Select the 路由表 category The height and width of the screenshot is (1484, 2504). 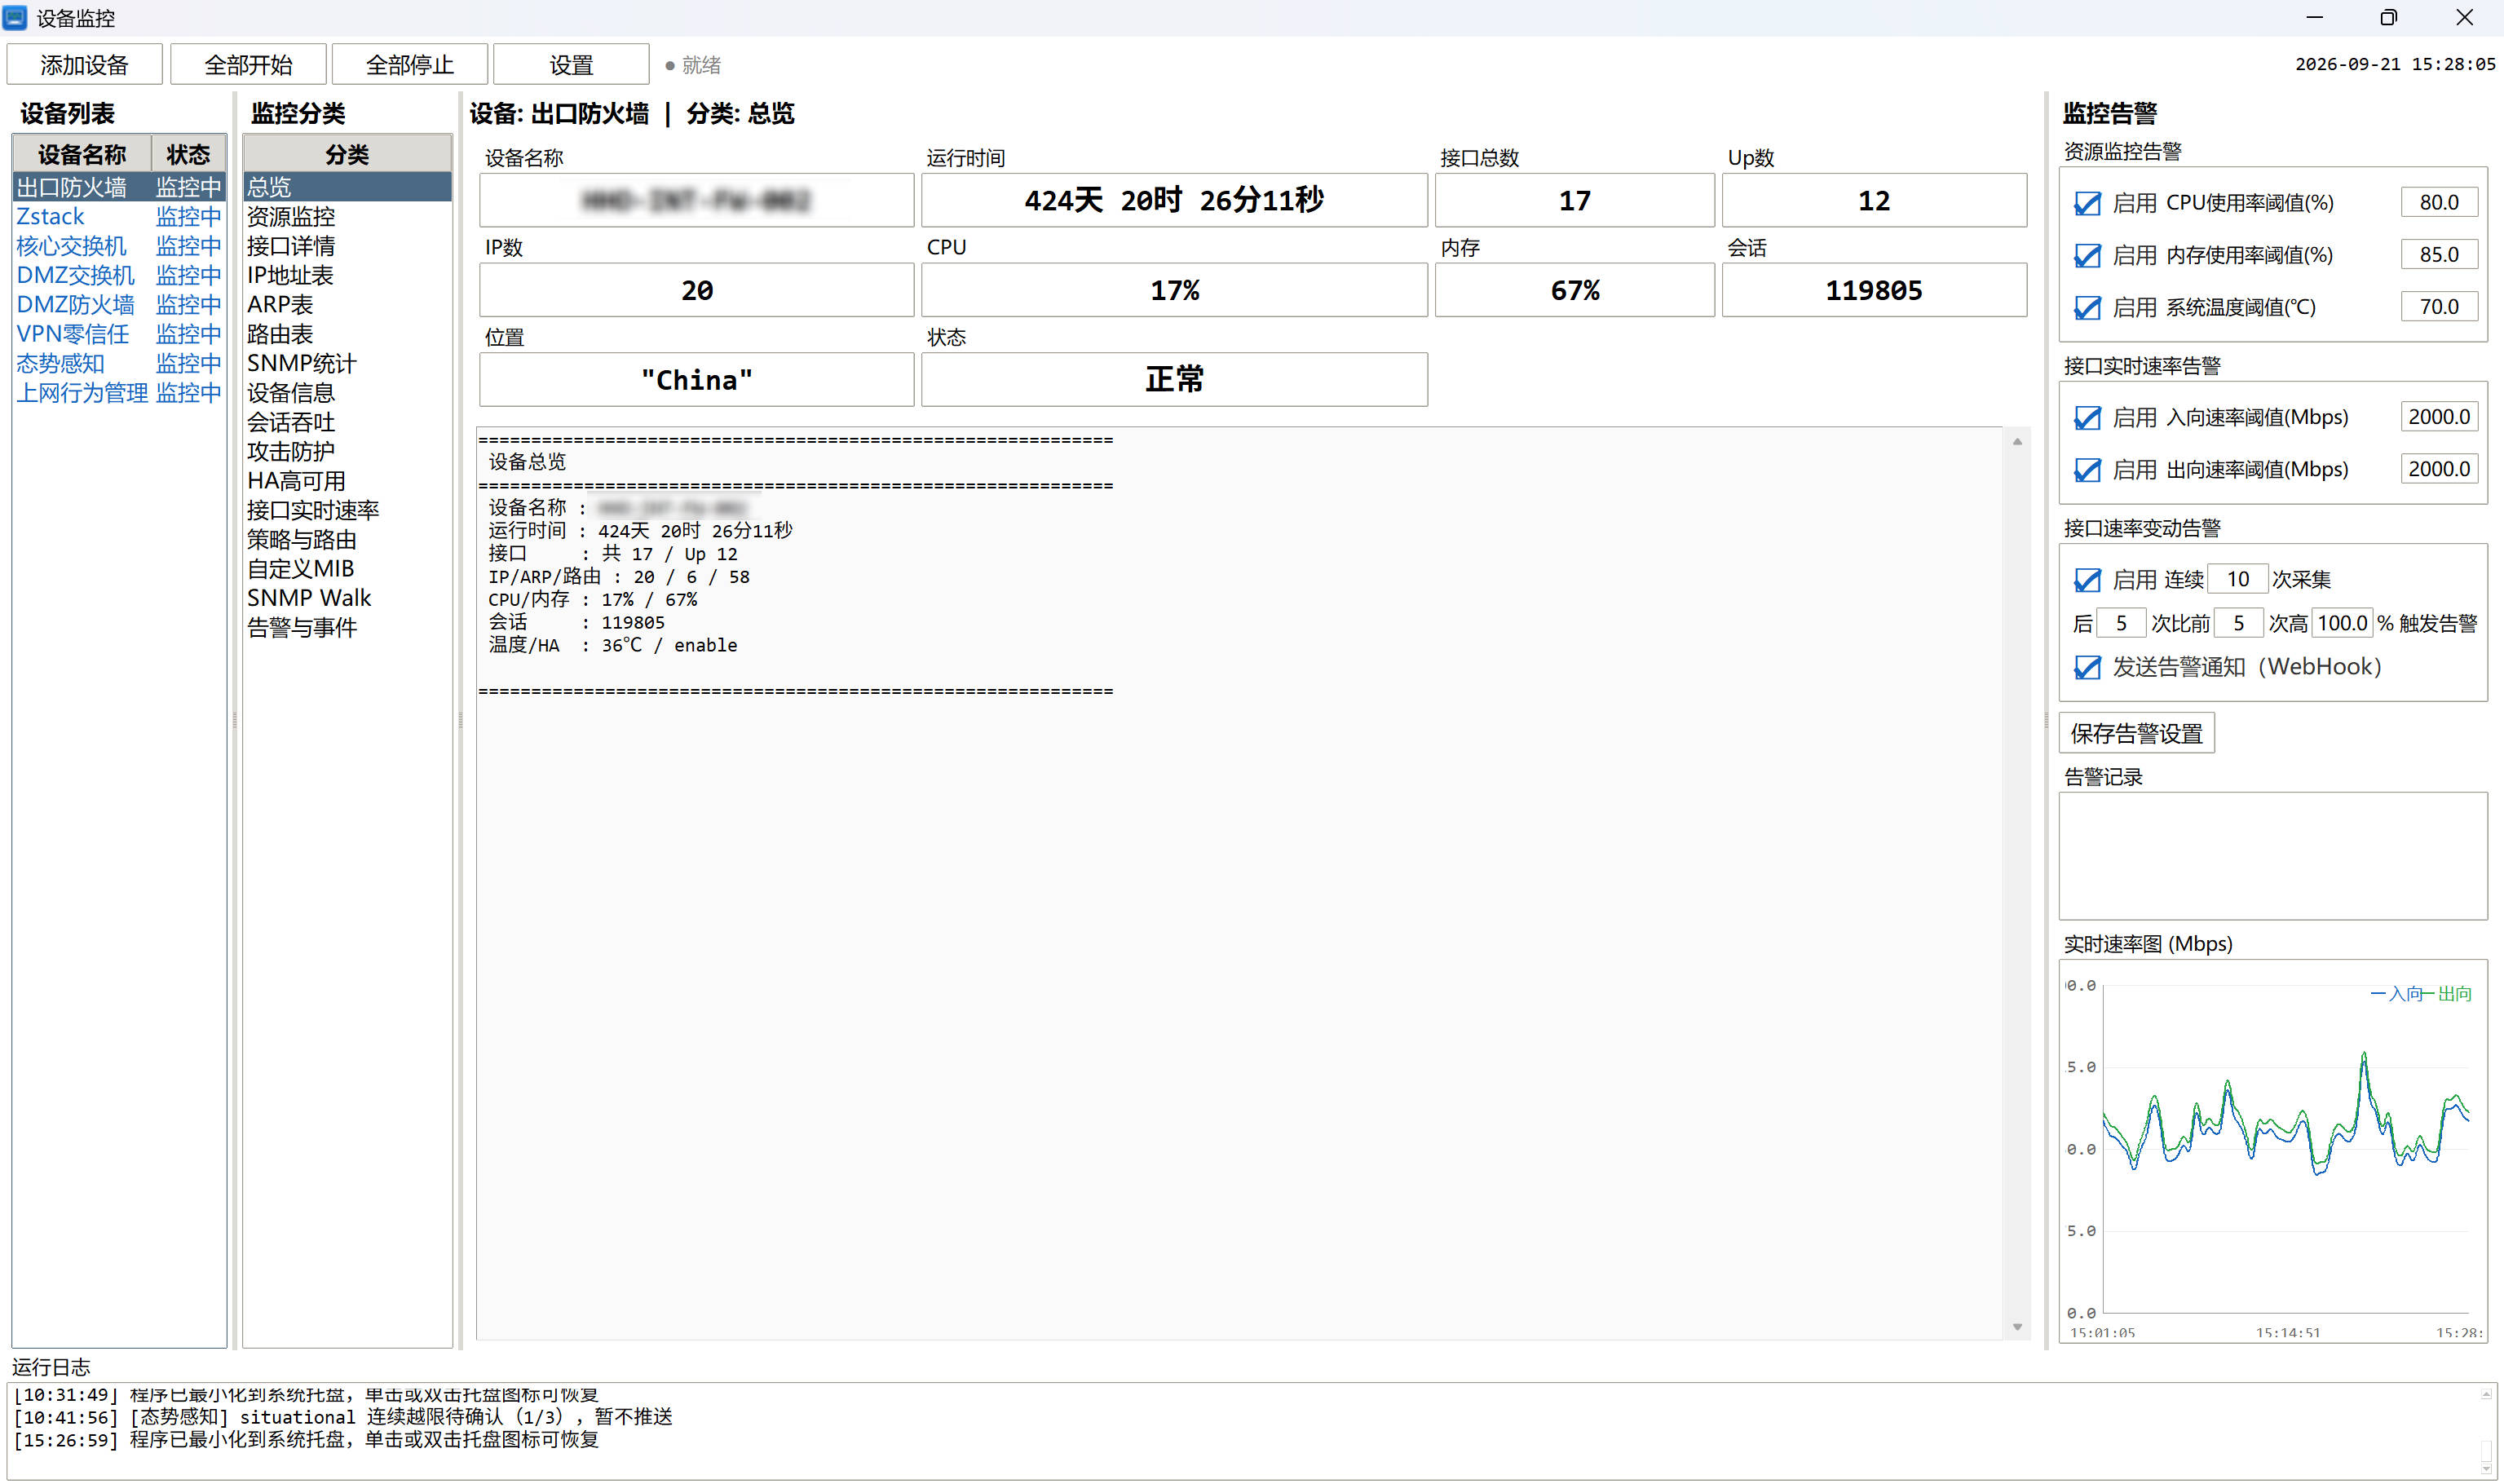347,334
